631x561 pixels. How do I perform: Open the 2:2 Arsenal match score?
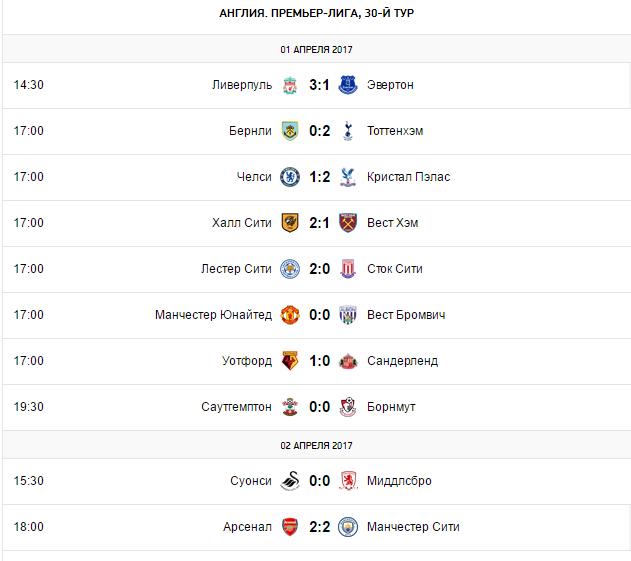[318, 527]
